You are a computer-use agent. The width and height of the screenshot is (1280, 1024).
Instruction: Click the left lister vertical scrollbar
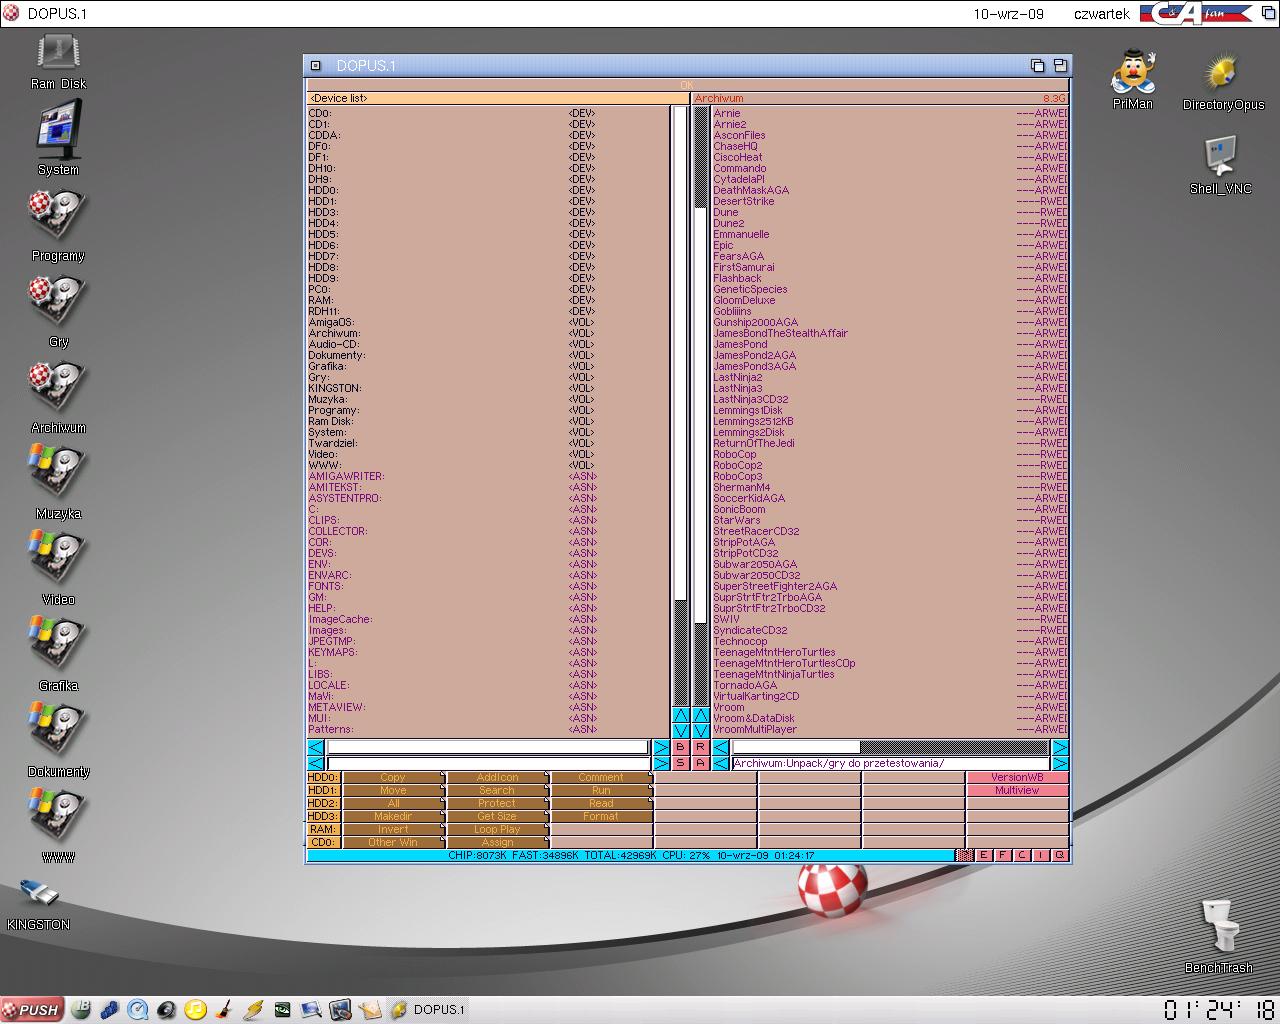[681, 405]
